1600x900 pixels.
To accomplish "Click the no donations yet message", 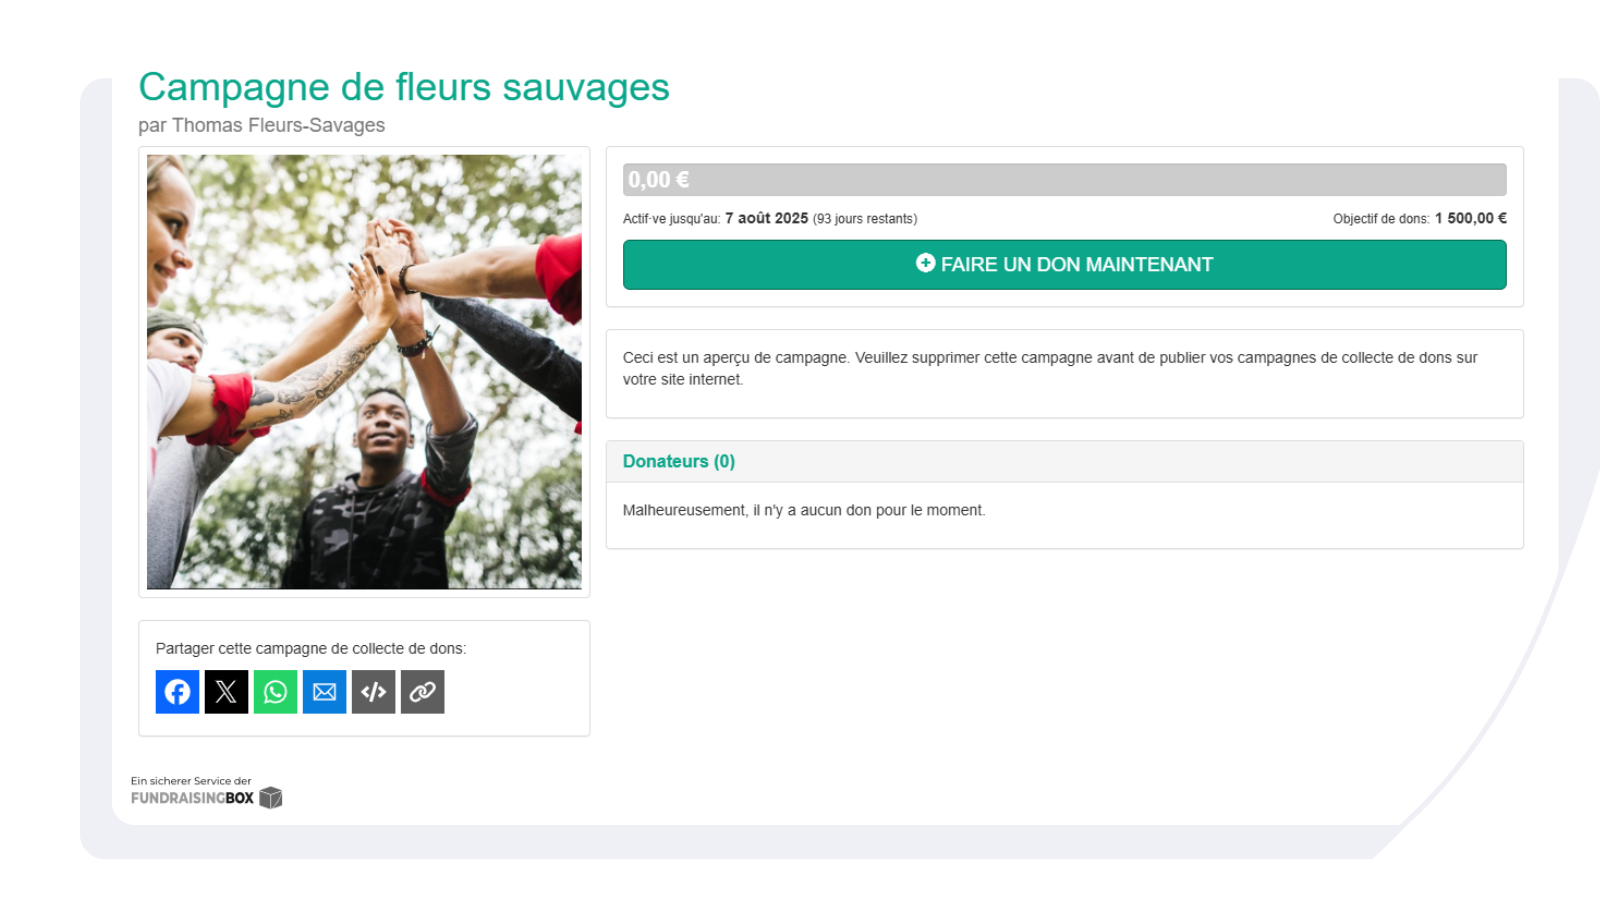I will click(x=804, y=510).
